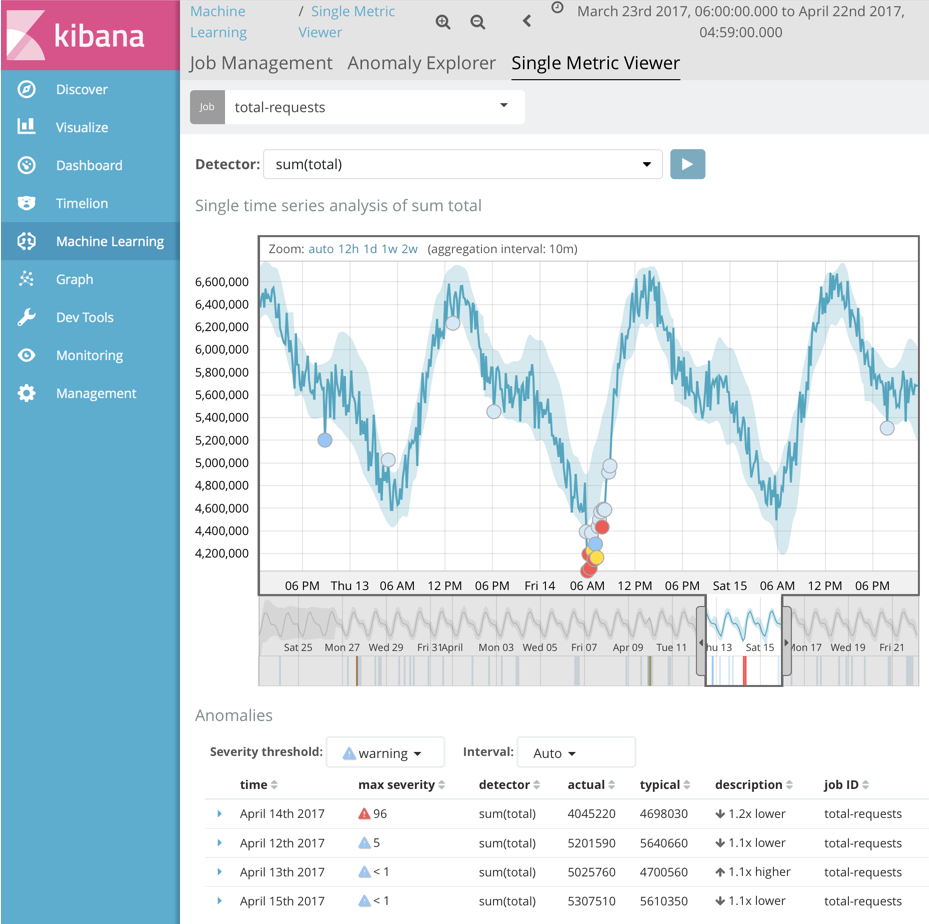Viewport: 929px width, 924px height.
Task: Click the Graph sidebar icon
Action: coord(27,280)
